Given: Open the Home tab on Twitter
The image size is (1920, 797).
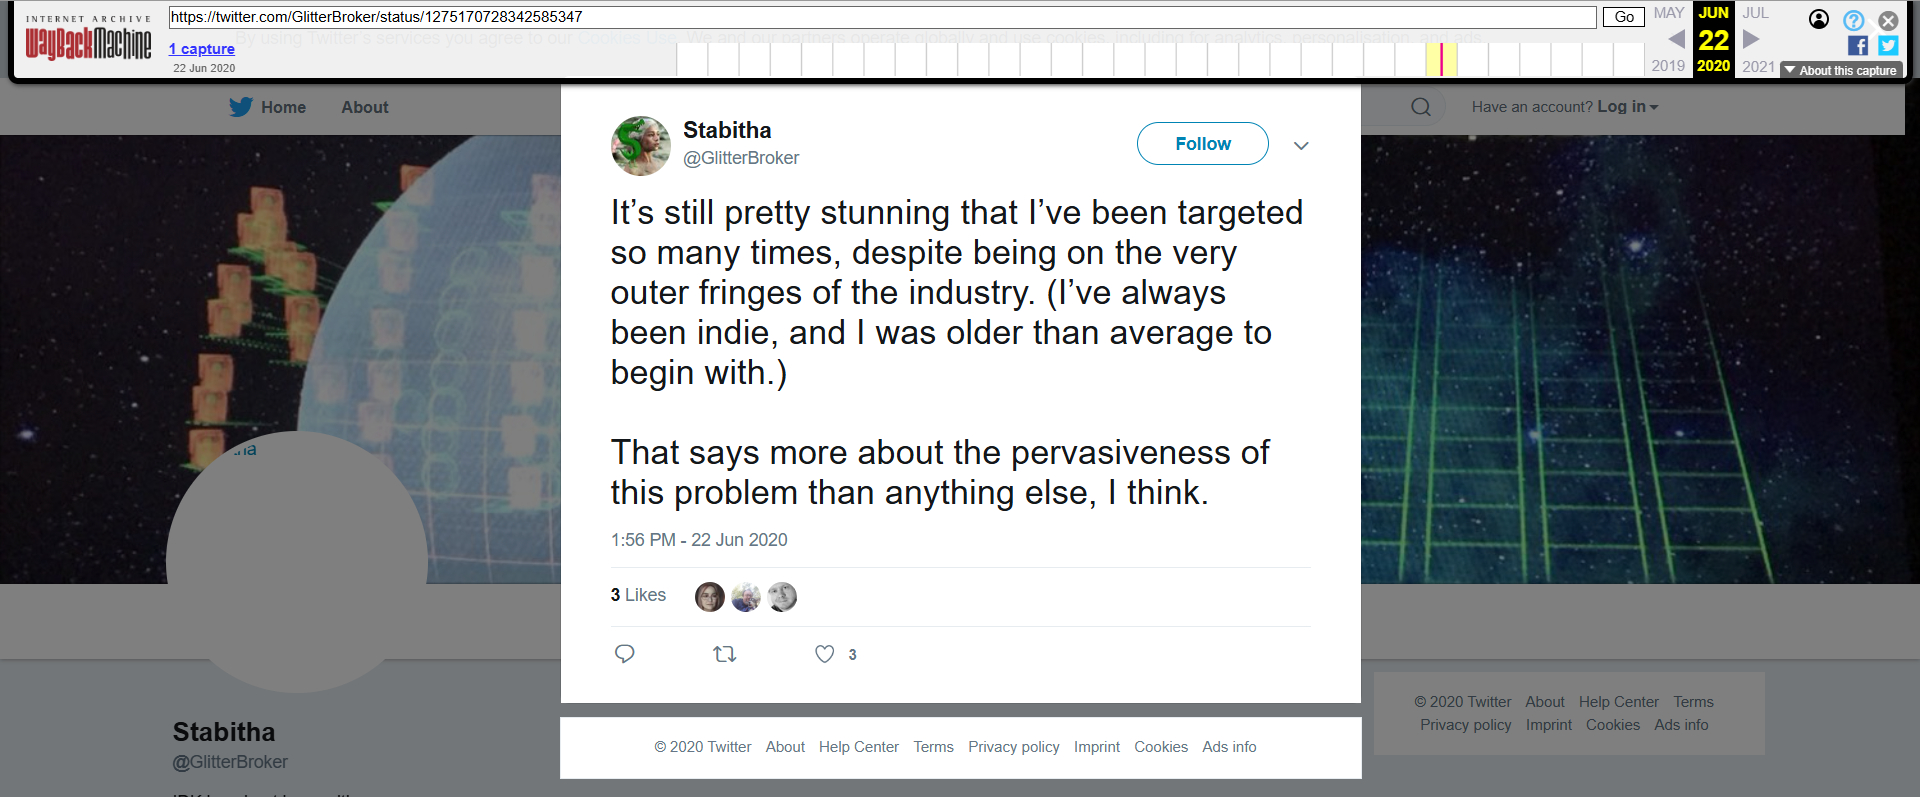Looking at the screenshot, I should pos(268,107).
